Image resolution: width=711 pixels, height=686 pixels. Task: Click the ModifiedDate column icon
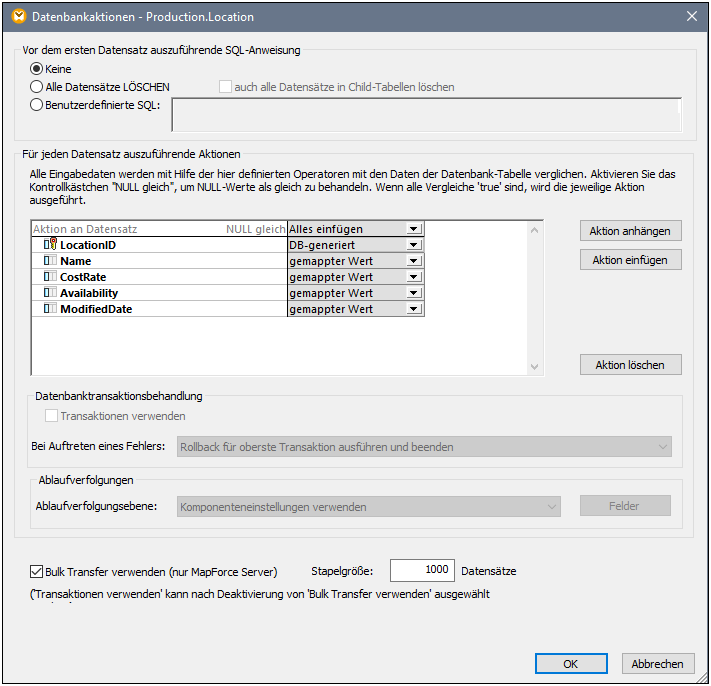tap(50, 309)
